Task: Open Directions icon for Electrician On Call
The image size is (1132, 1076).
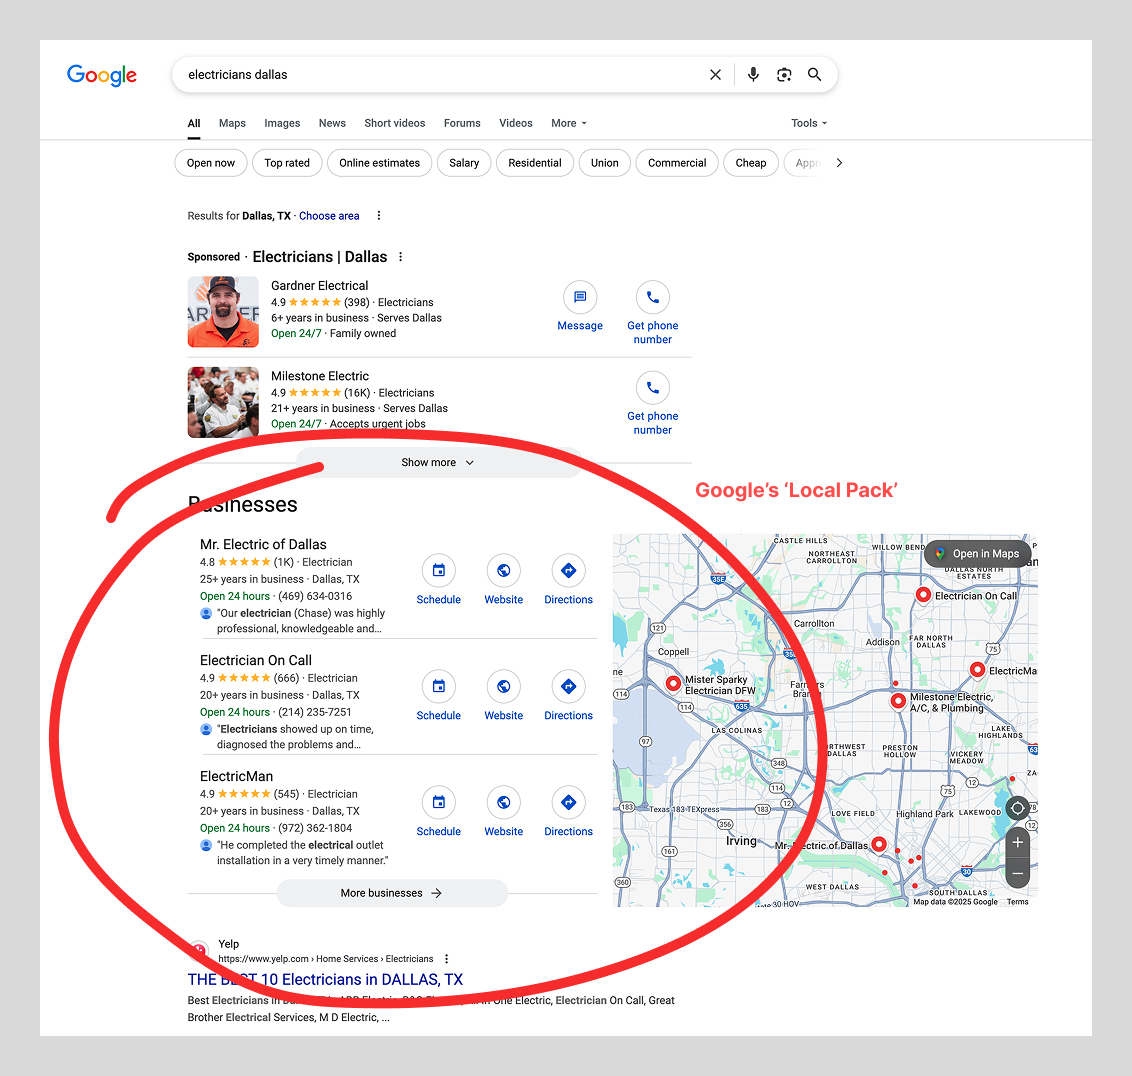Action: pyautogui.click(x=568, y=687)
